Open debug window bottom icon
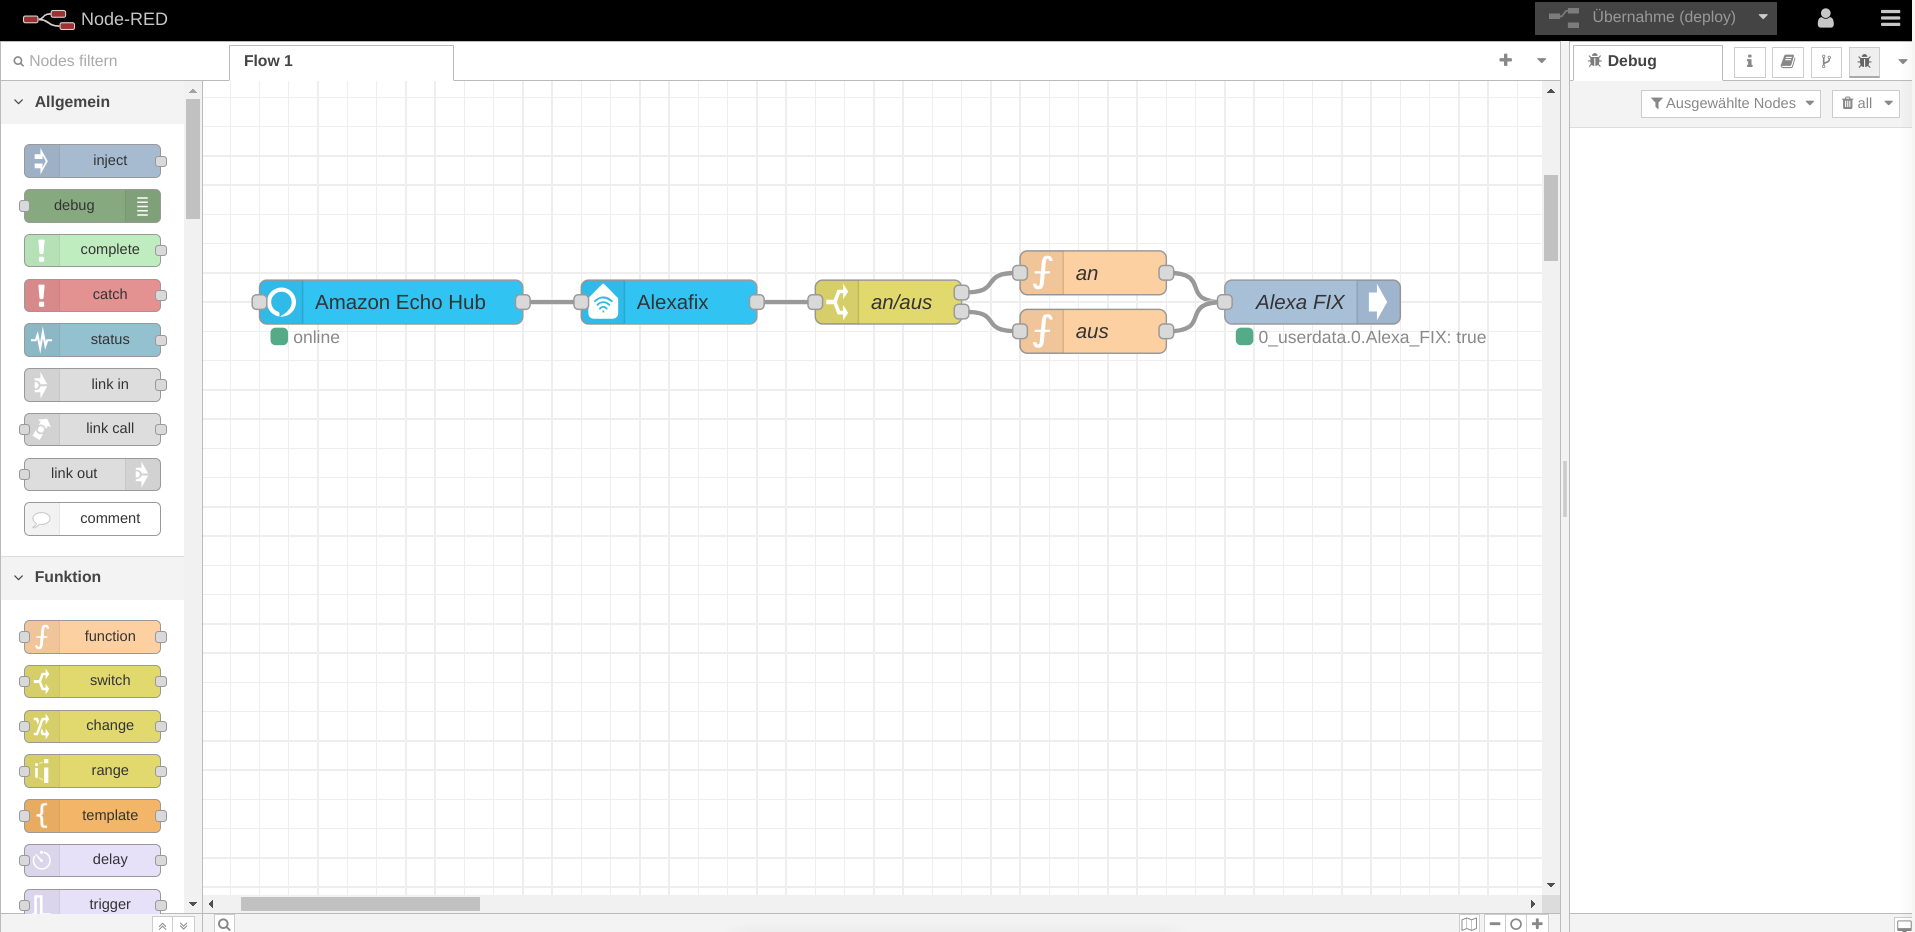 point(1904,925)
